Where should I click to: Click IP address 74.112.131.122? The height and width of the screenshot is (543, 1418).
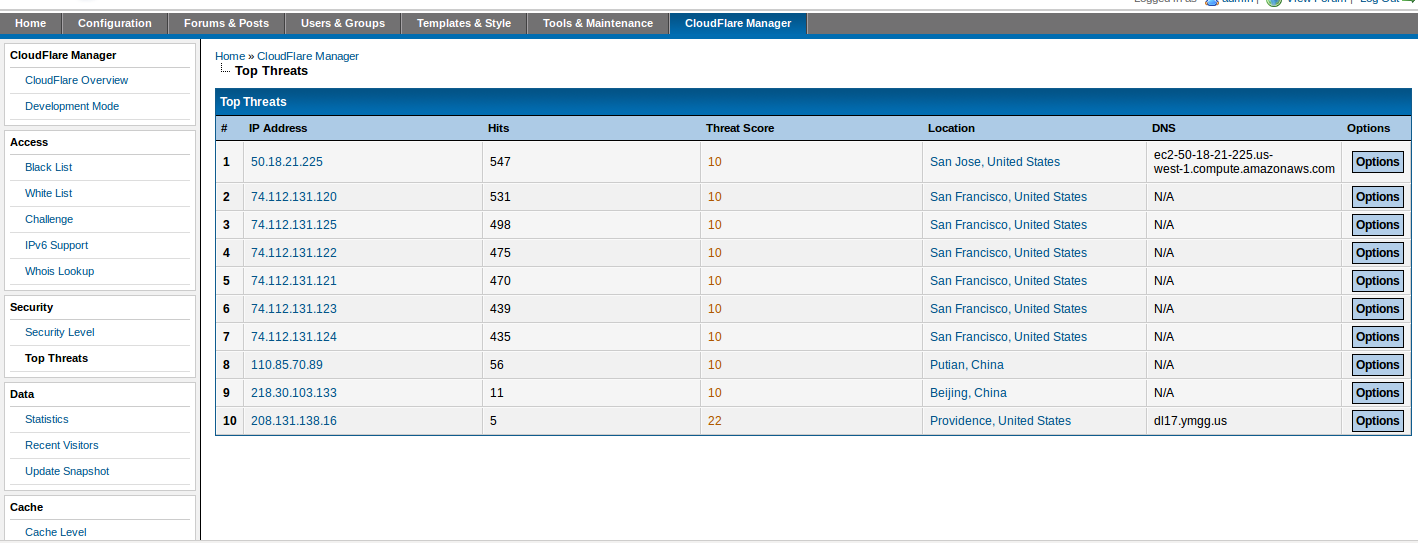coord(294,253)
